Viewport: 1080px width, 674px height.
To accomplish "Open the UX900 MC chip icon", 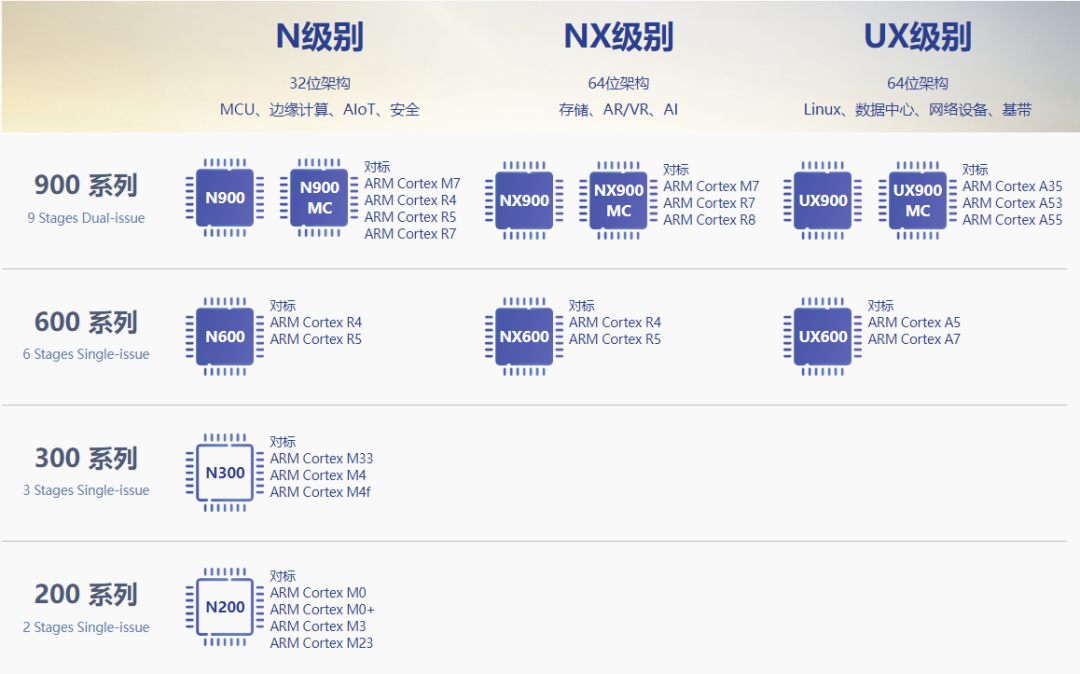I will pyautogui.click(x=917, y=200).
